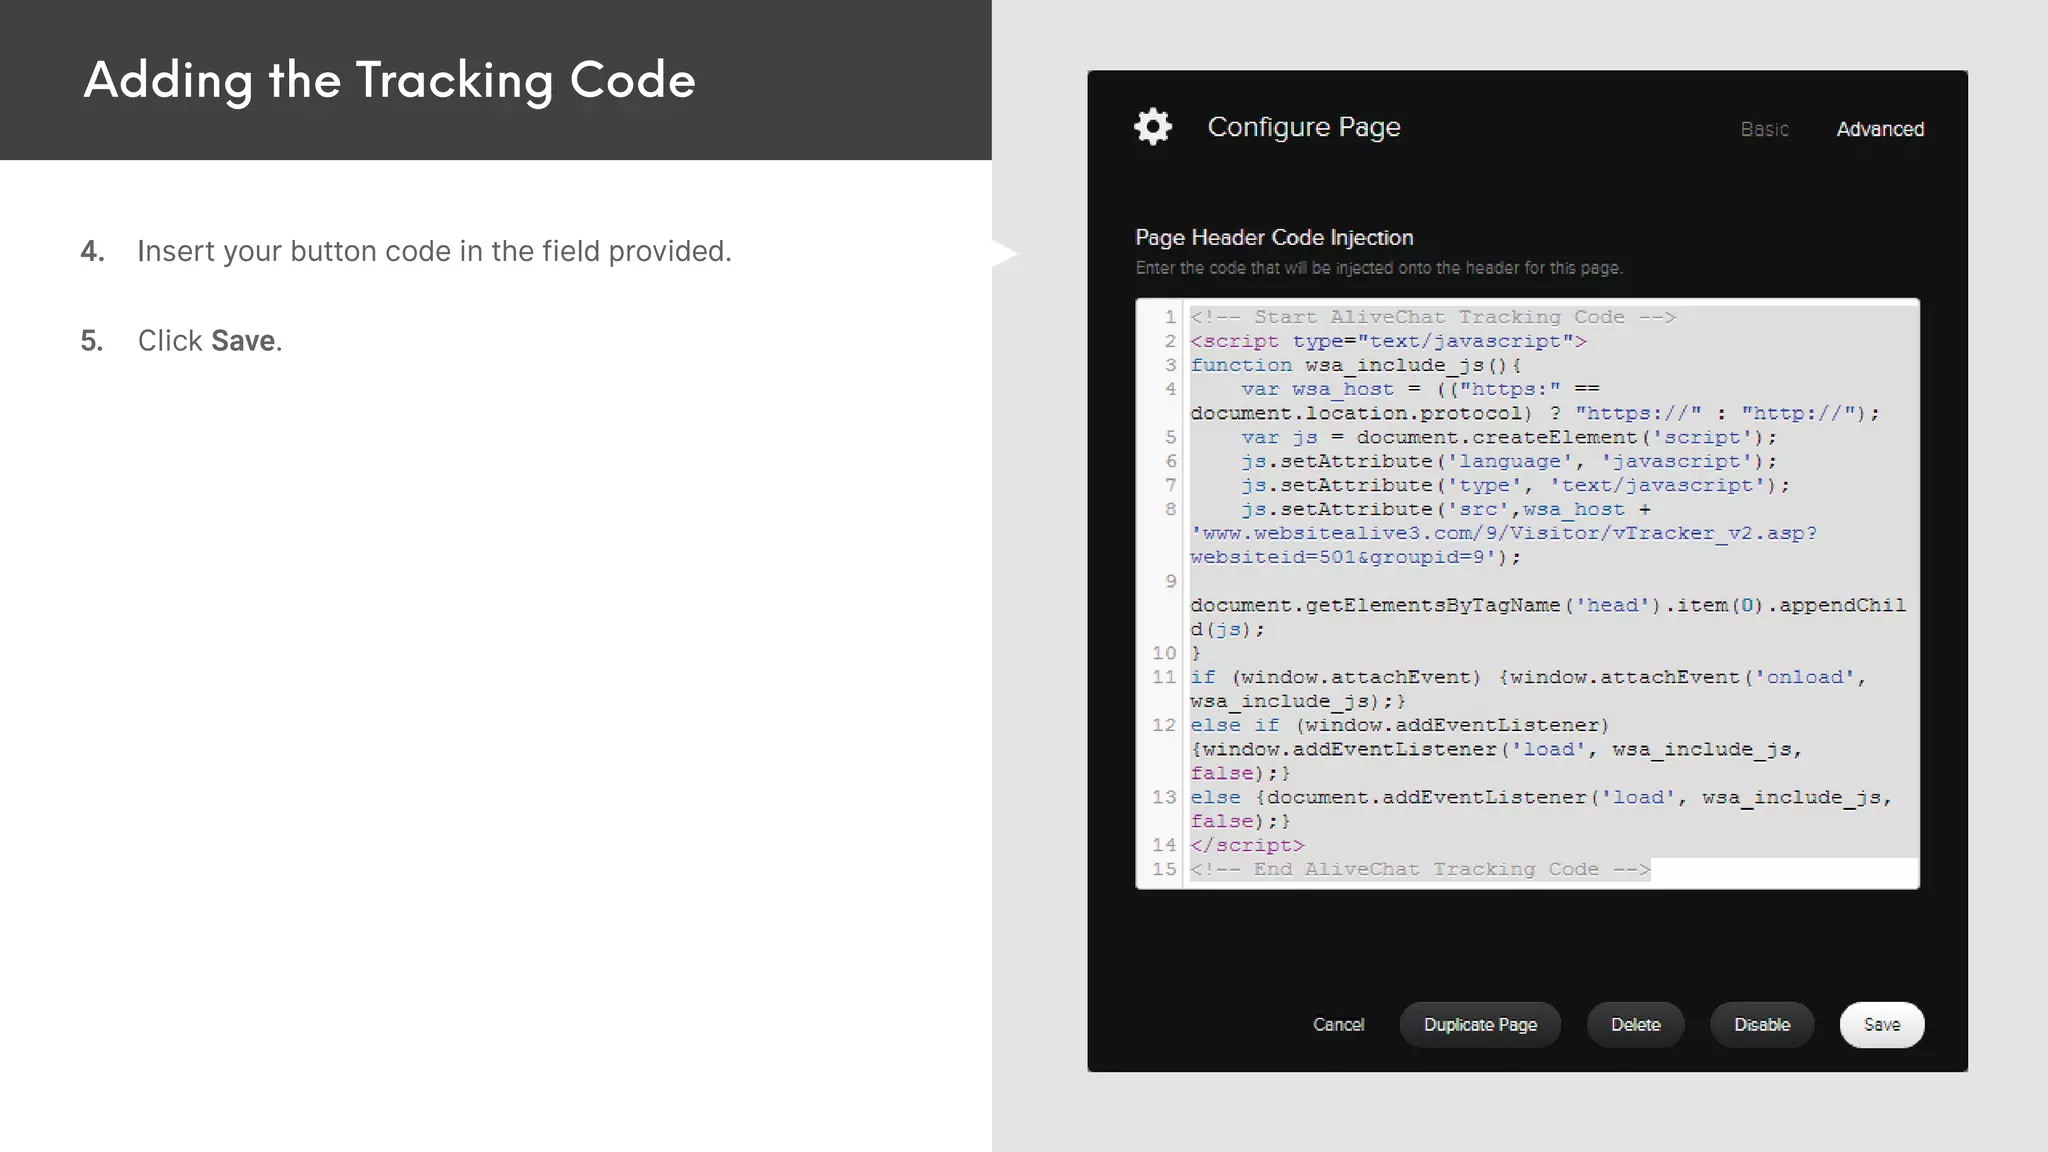Click the 'Start AliveChat Tracking Code' comment line
This screenshot has width=2048, height=1152.
[1432, 317]
